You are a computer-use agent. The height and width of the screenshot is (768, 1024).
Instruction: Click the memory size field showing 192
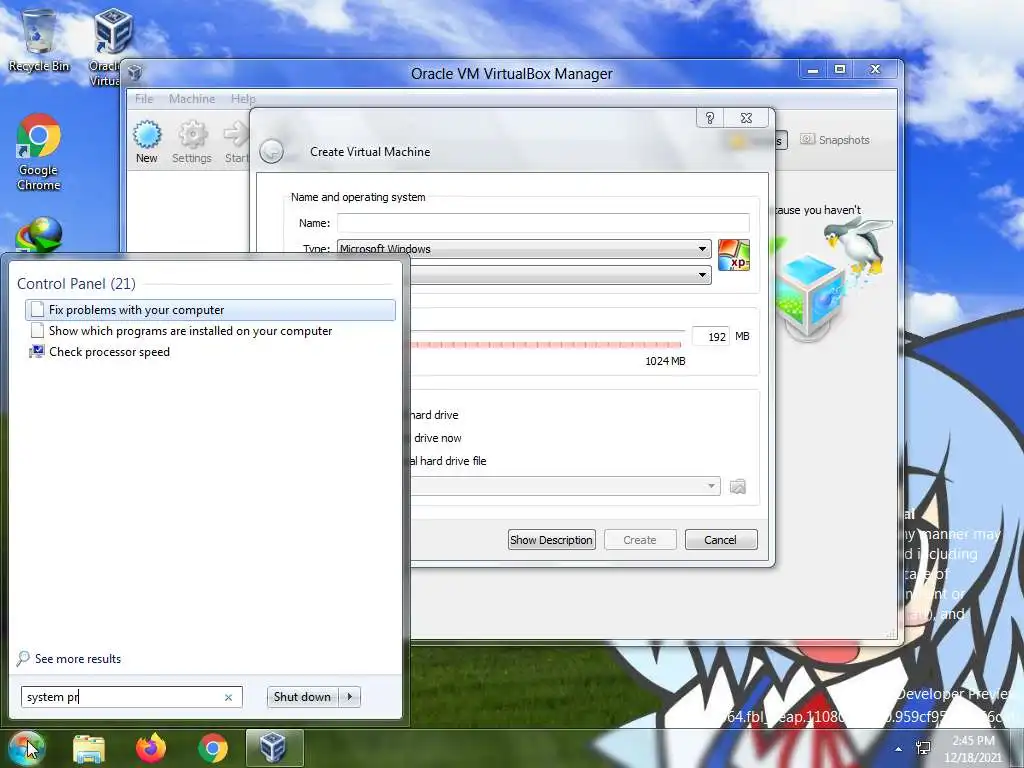(710, 336)
